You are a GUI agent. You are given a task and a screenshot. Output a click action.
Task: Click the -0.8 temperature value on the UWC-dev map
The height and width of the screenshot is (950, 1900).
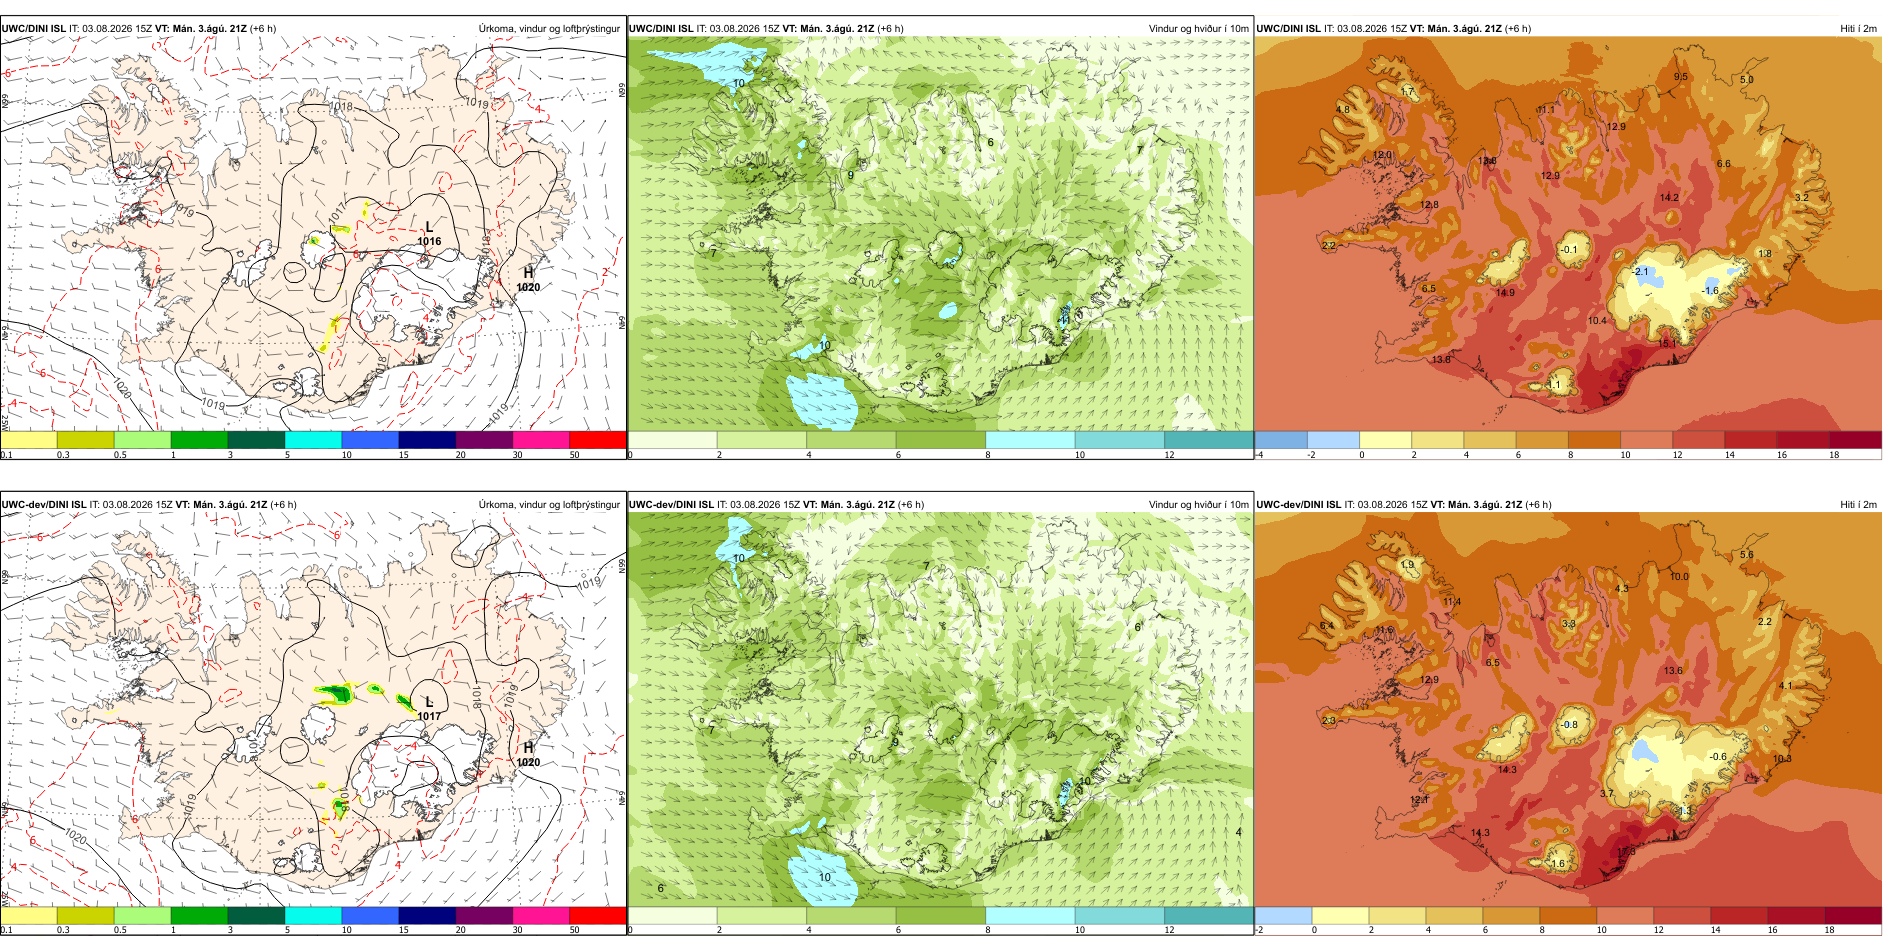[1569, 725]
